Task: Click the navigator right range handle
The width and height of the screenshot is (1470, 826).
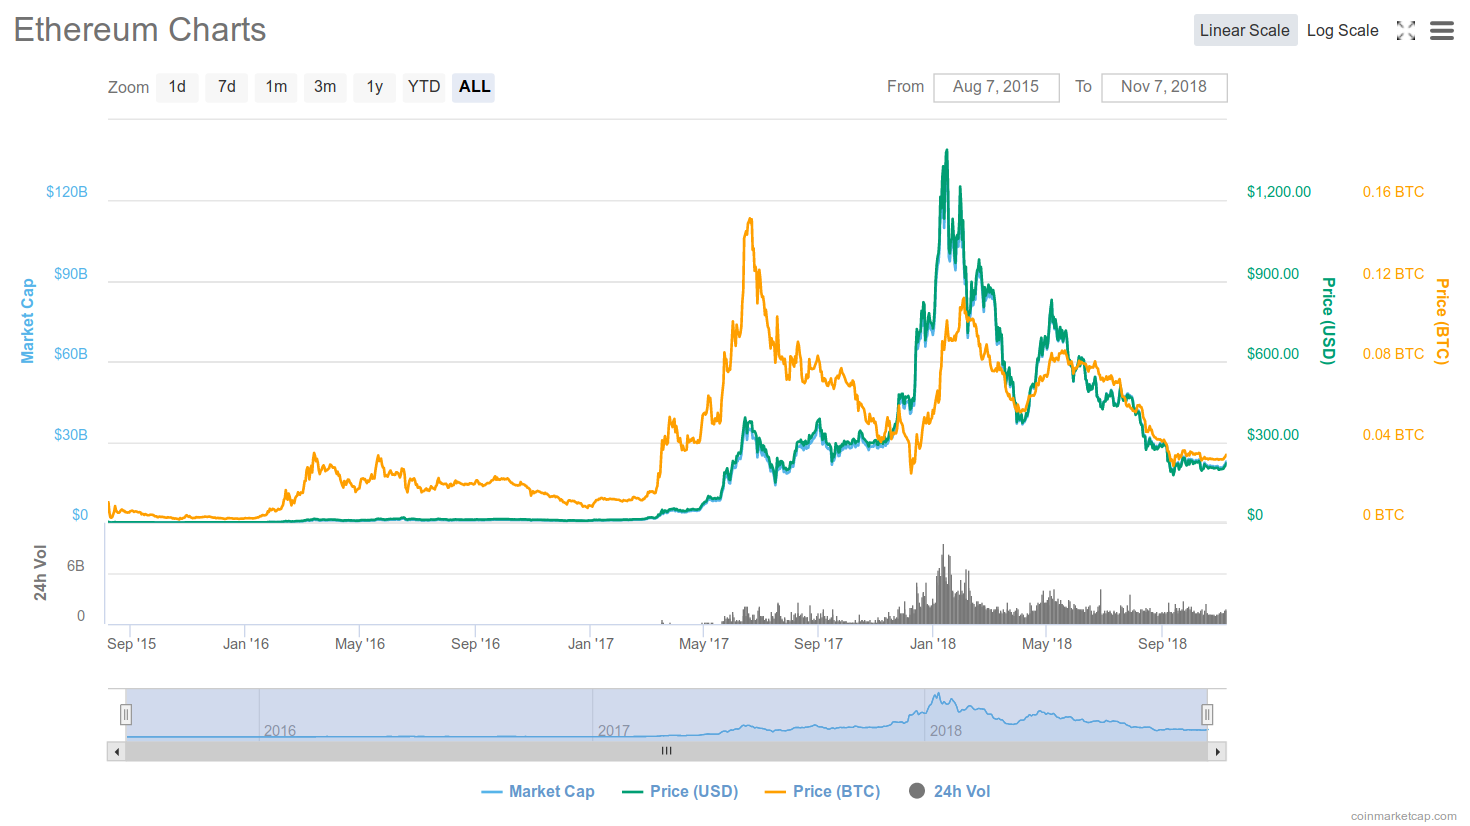Action: 1207,714
